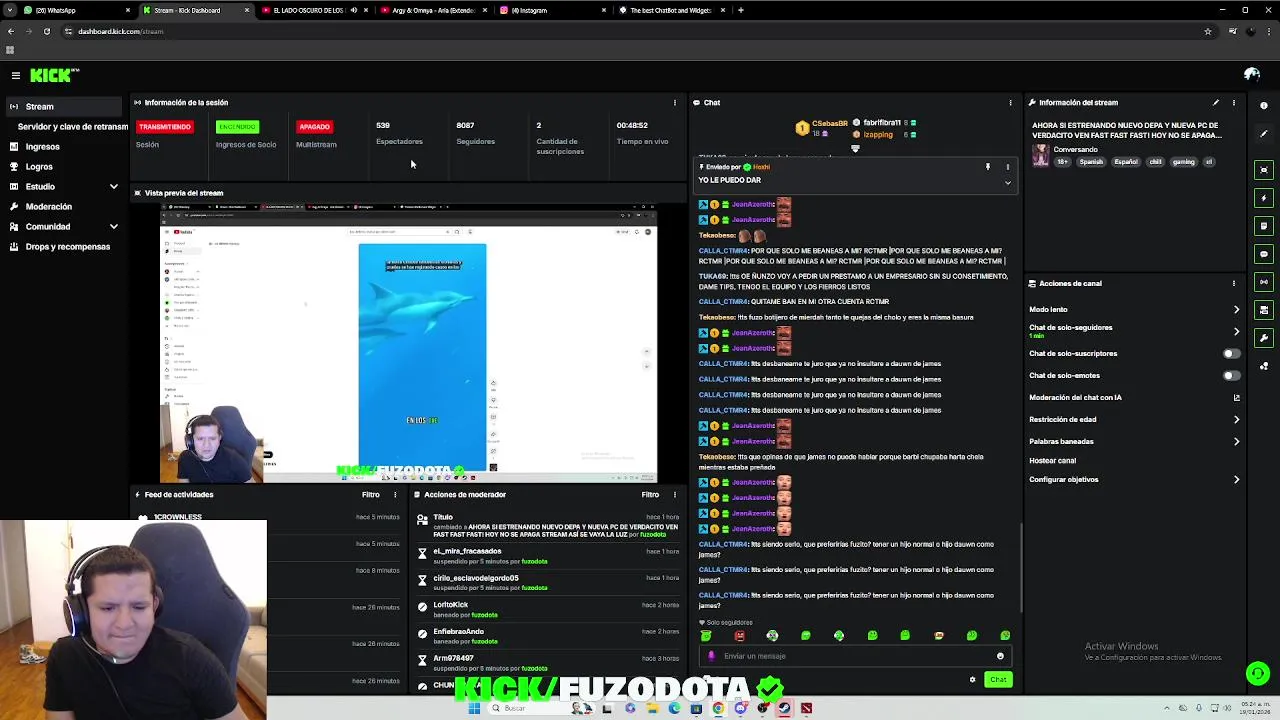Open Restricción de edad options arrow
1280x720 pixels.
pyautogui.click(x=1236, y=419)
